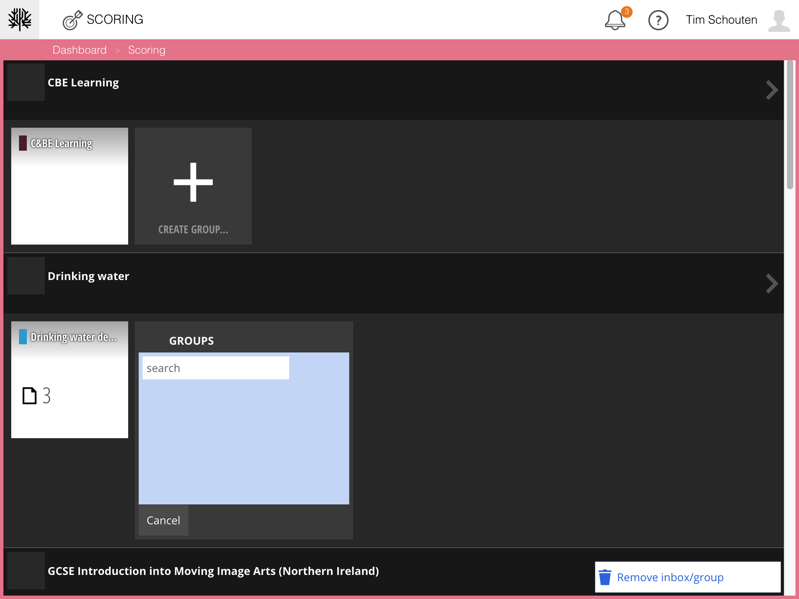Toggle the square box beside the GCSE Introduction row
This screenshot has height=599, width=799.
click(x=26, y=571)
